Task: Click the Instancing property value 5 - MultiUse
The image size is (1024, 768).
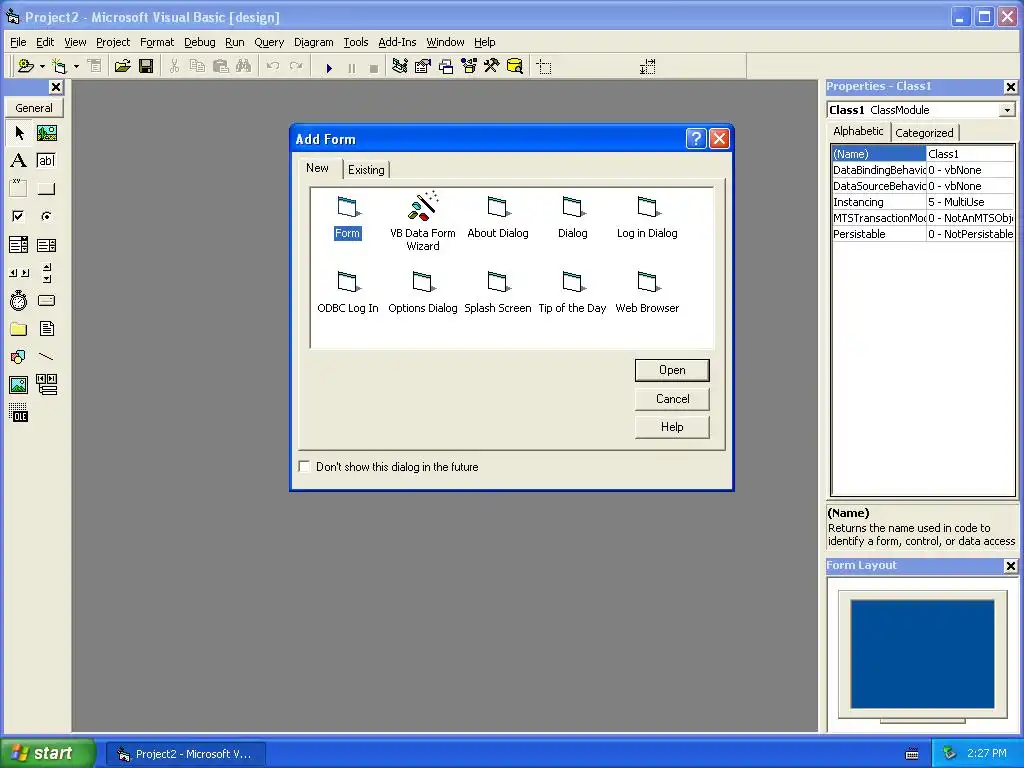Action: click(970, 202)
